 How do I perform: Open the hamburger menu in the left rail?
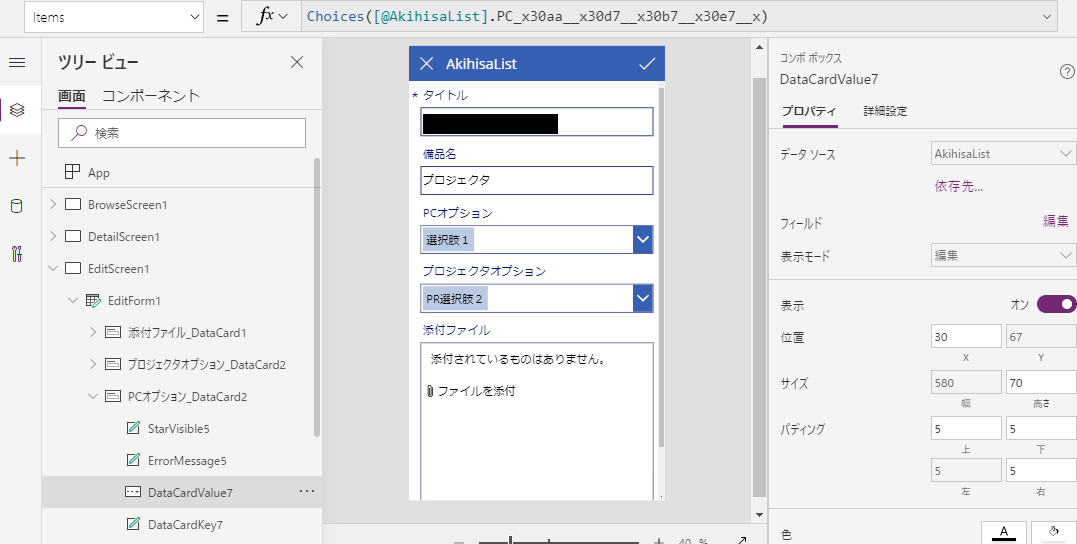(x=17, y=63)
